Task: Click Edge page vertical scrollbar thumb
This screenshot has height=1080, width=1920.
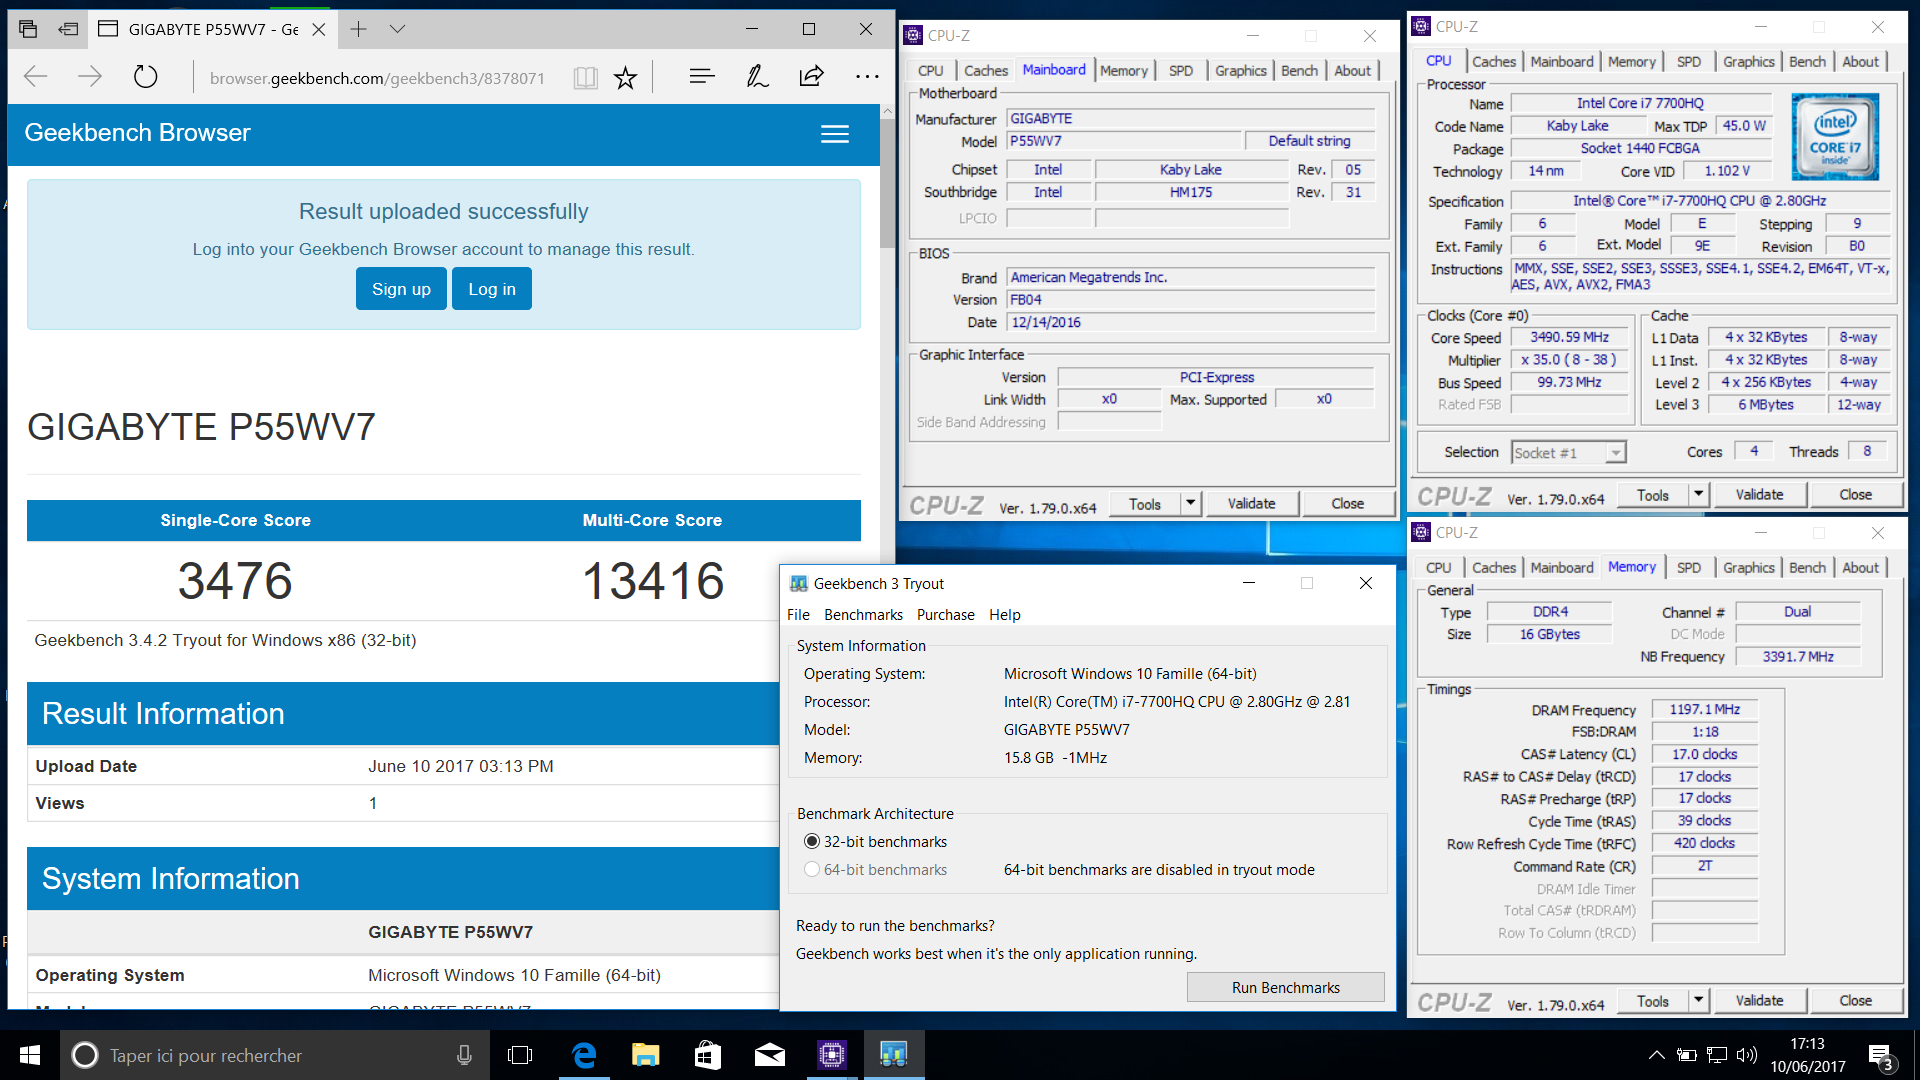Action: (887, 183)
